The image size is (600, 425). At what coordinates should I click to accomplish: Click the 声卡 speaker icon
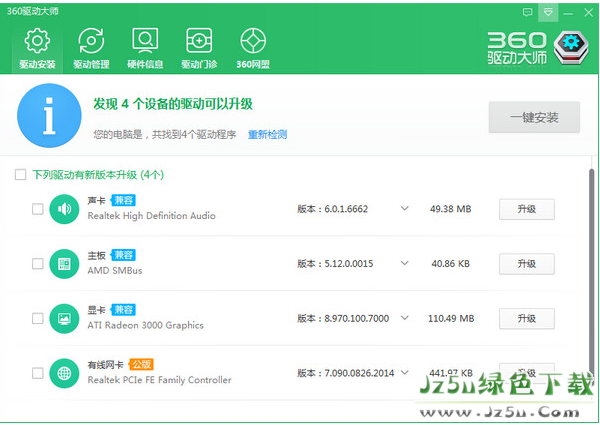click(x=64, y=209)
